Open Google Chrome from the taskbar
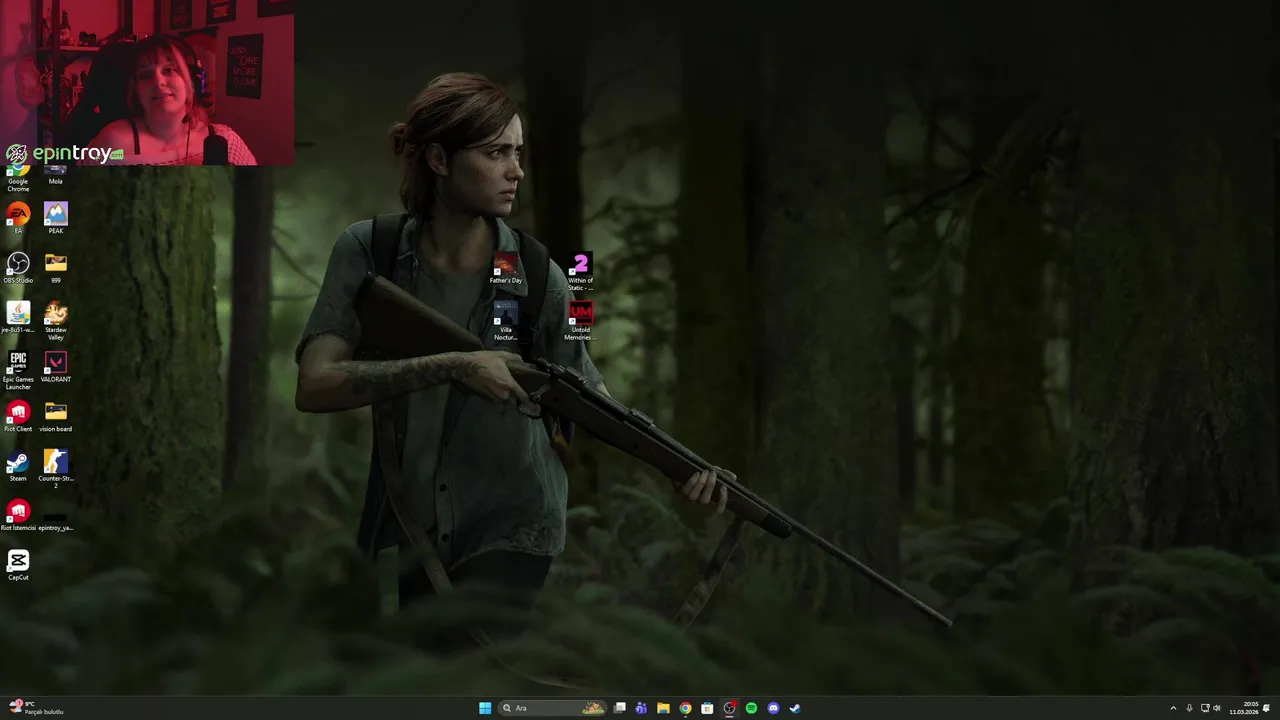 tap(685, 708)
